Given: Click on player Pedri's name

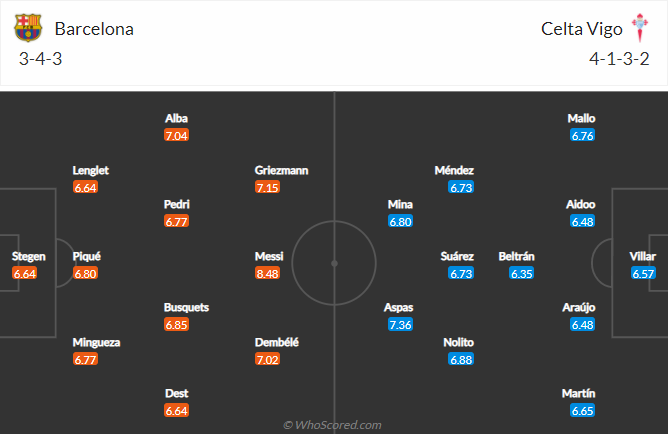Looking at the screenshot, I should (177, 204).
